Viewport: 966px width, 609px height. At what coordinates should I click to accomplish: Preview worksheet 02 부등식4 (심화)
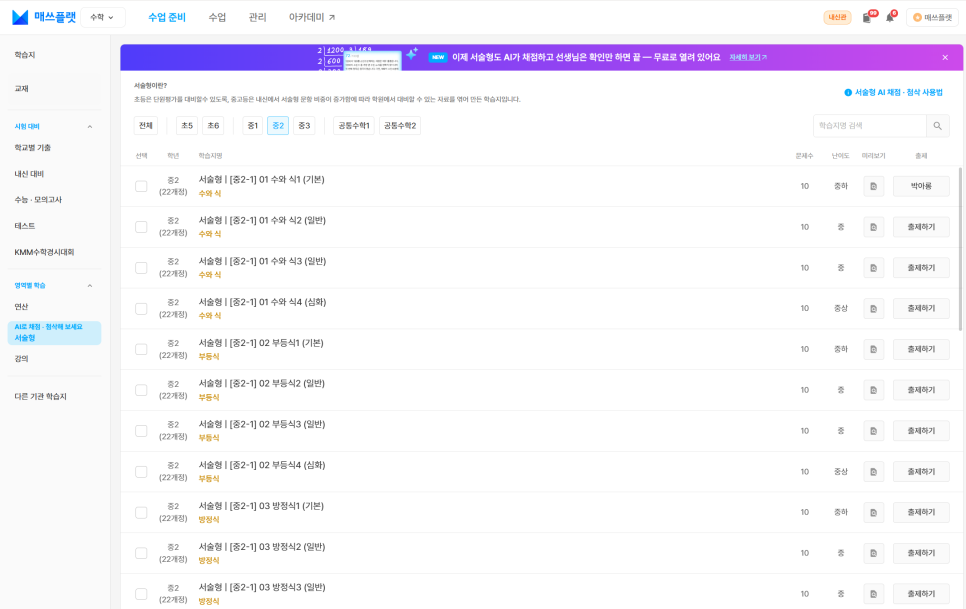[874, 472]
